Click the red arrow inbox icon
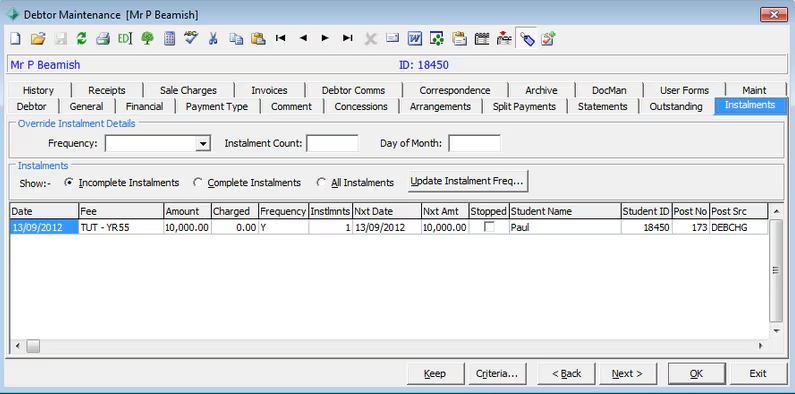This screenshot has width=795, height=394. point(504,39)
